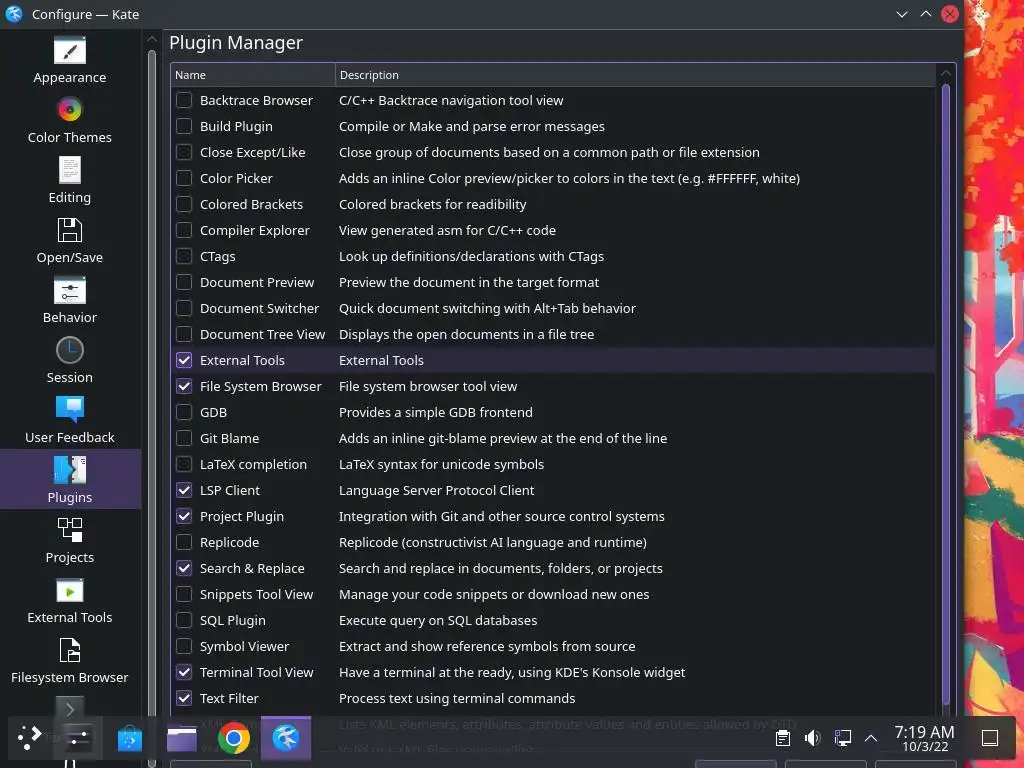Click 'Language Server Protocol Client' description

coord(436,490)
